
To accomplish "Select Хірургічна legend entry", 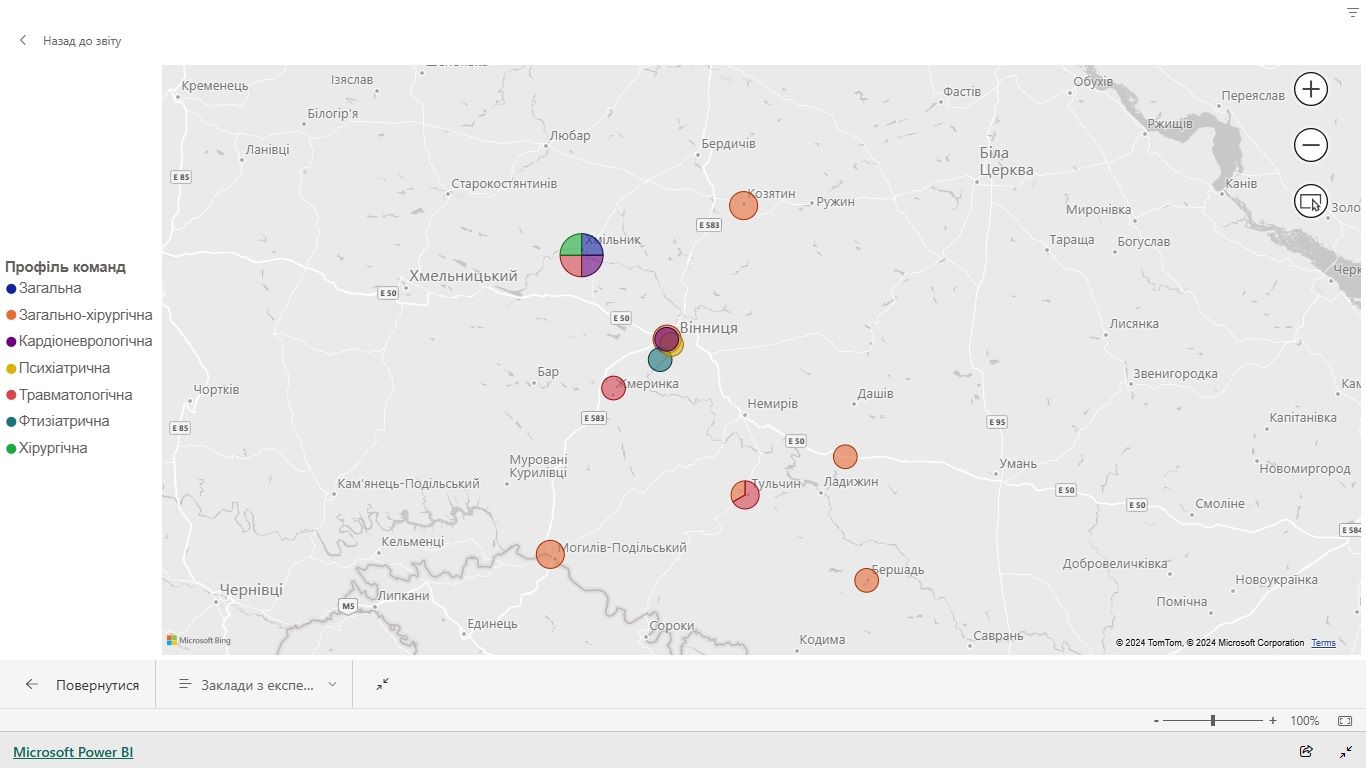I will 53,448.
